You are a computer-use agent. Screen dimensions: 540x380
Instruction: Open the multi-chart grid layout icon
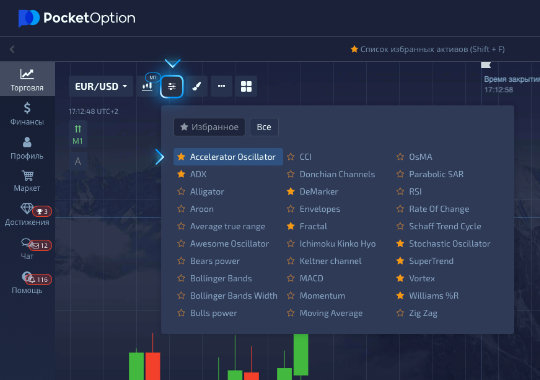coord(246,86)
